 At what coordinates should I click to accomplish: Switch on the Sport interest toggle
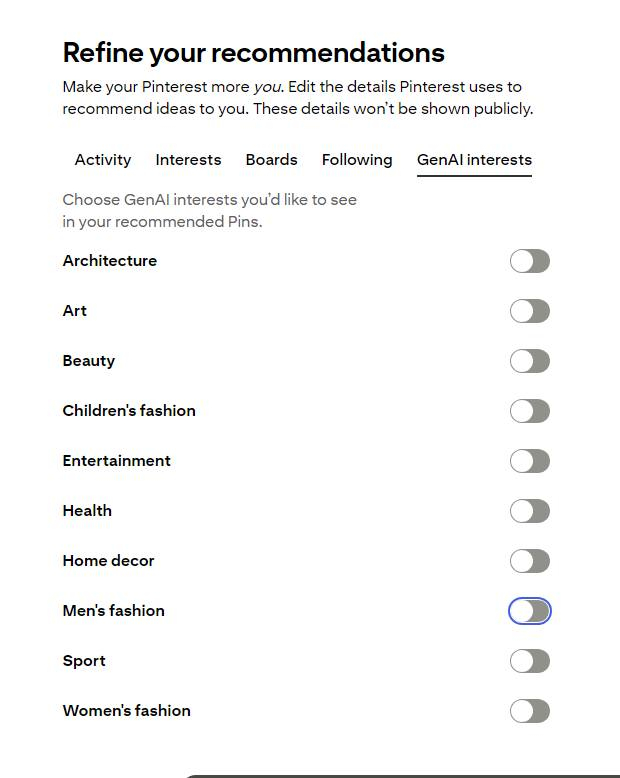tap(530, 661)
